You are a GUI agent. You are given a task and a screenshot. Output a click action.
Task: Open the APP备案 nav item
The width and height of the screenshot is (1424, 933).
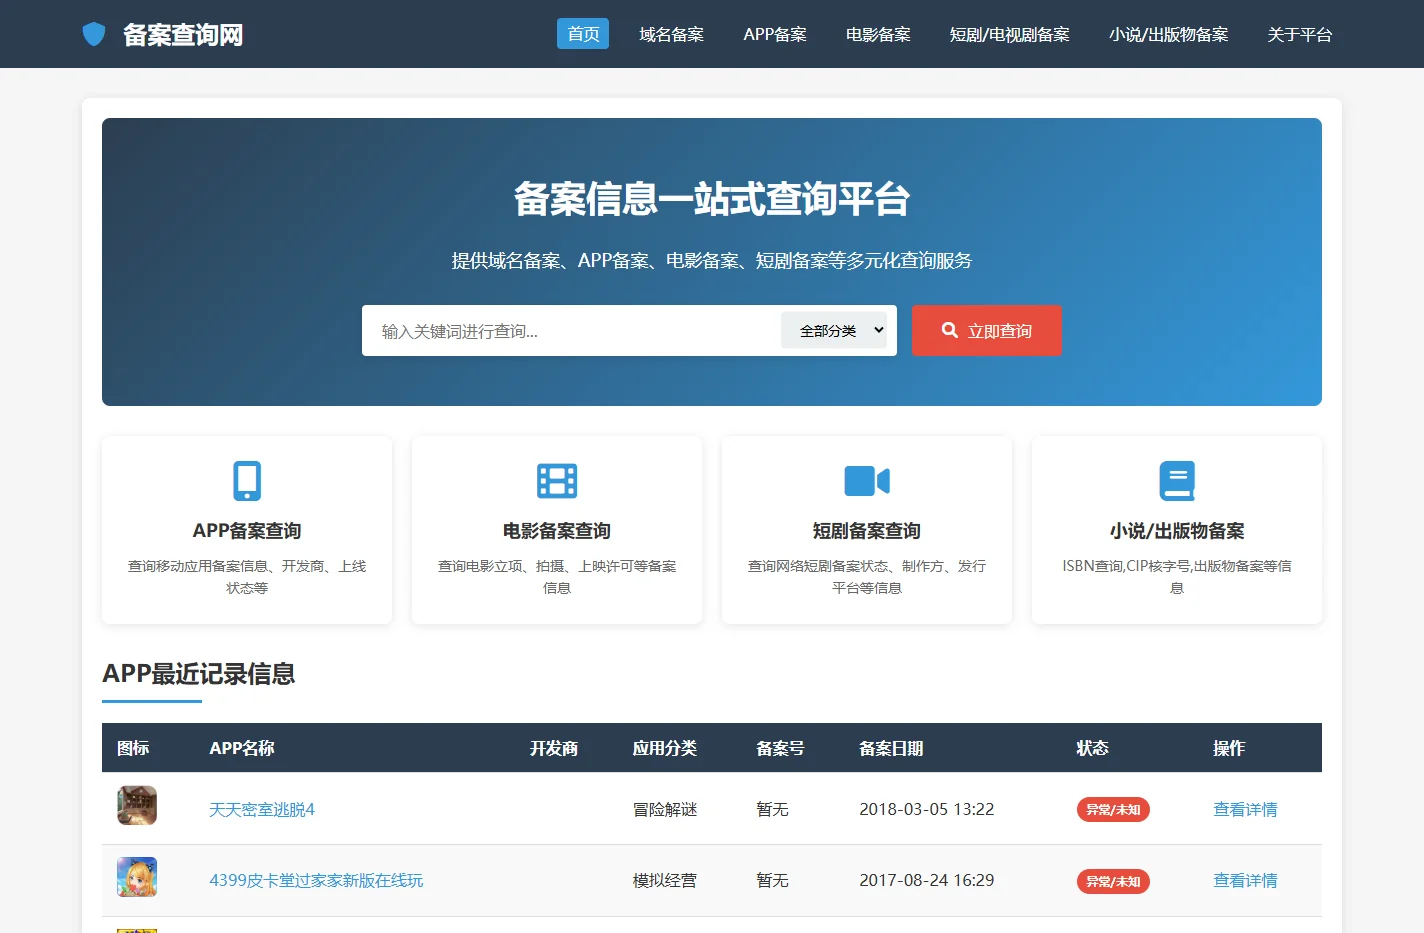pyautogui.click(x=775, y=34)
